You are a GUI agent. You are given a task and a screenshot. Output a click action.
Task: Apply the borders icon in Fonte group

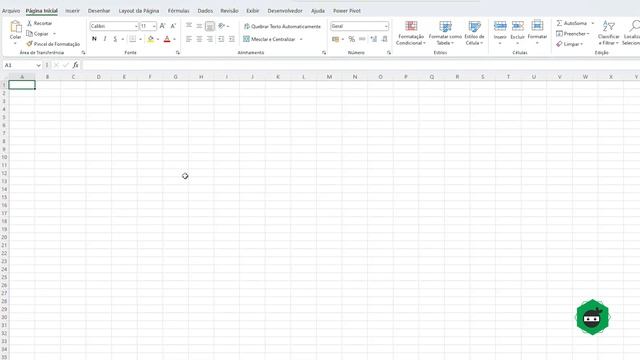coord(133,39)
